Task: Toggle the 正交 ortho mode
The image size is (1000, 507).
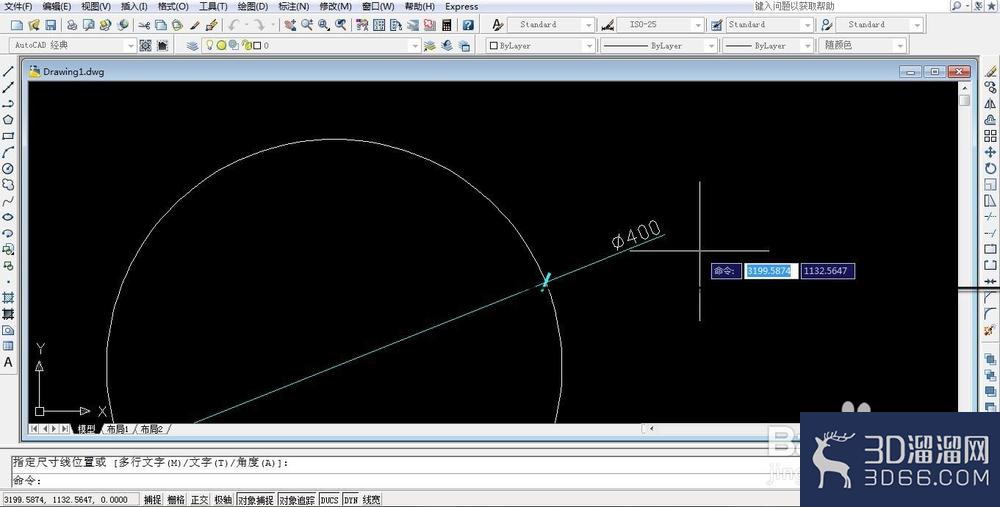Action: tap(200, 500)
